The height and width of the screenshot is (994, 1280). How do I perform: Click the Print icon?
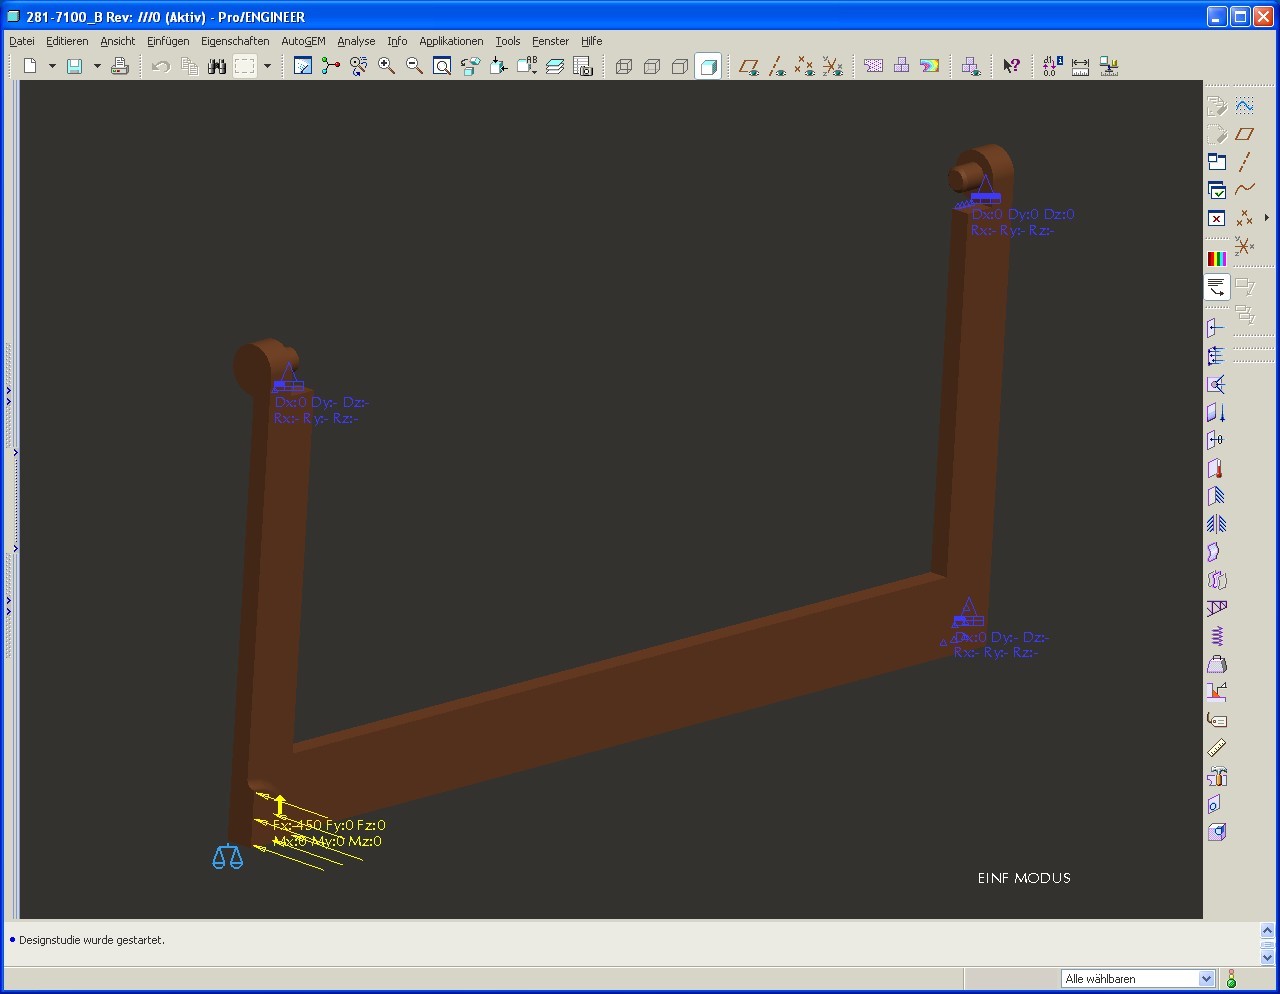click(x=120, y=66)
